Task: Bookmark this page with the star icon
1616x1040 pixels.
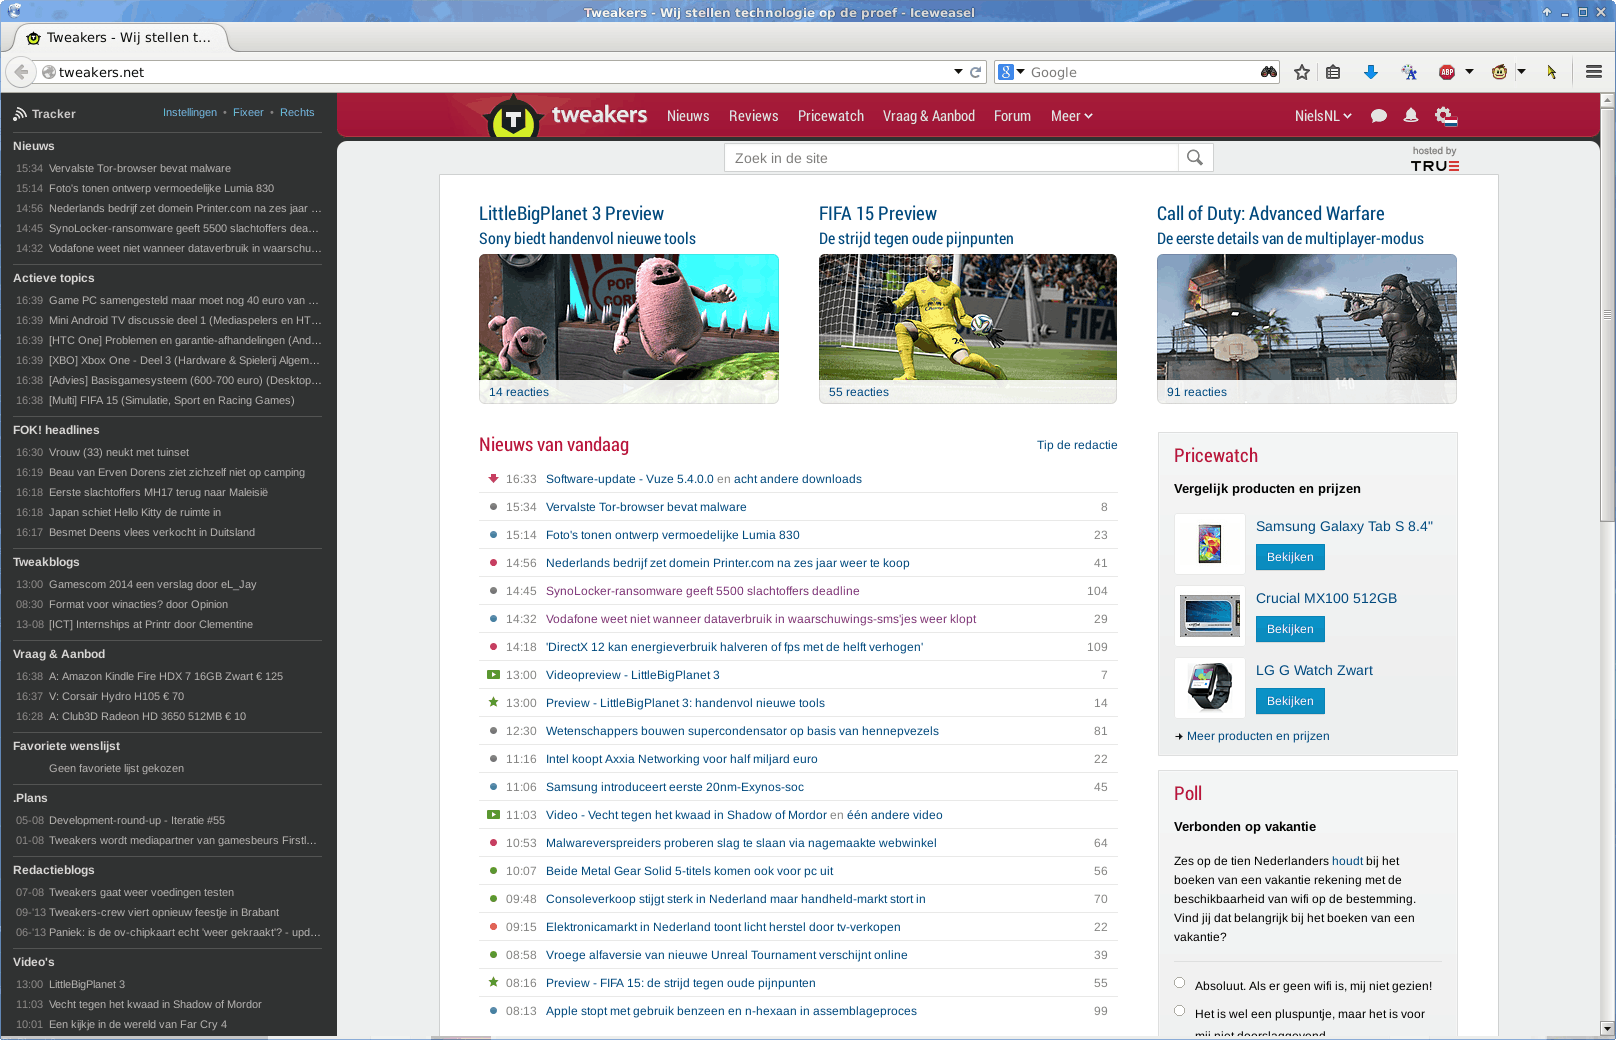Action: click(1301, 72)
